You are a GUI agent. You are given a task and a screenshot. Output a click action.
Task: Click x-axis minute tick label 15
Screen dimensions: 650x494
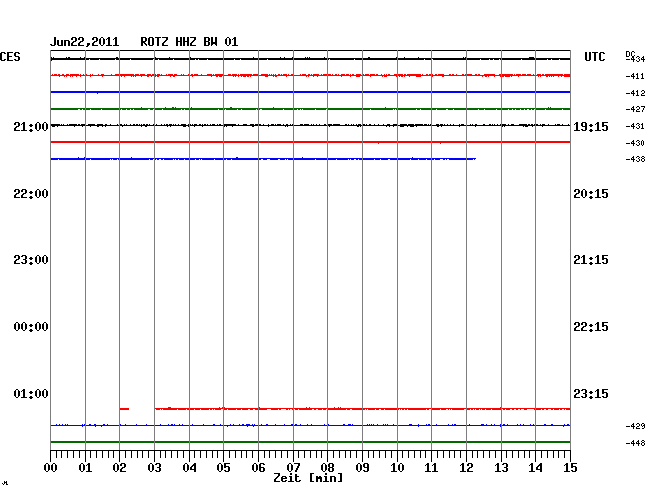click(570, 468)
